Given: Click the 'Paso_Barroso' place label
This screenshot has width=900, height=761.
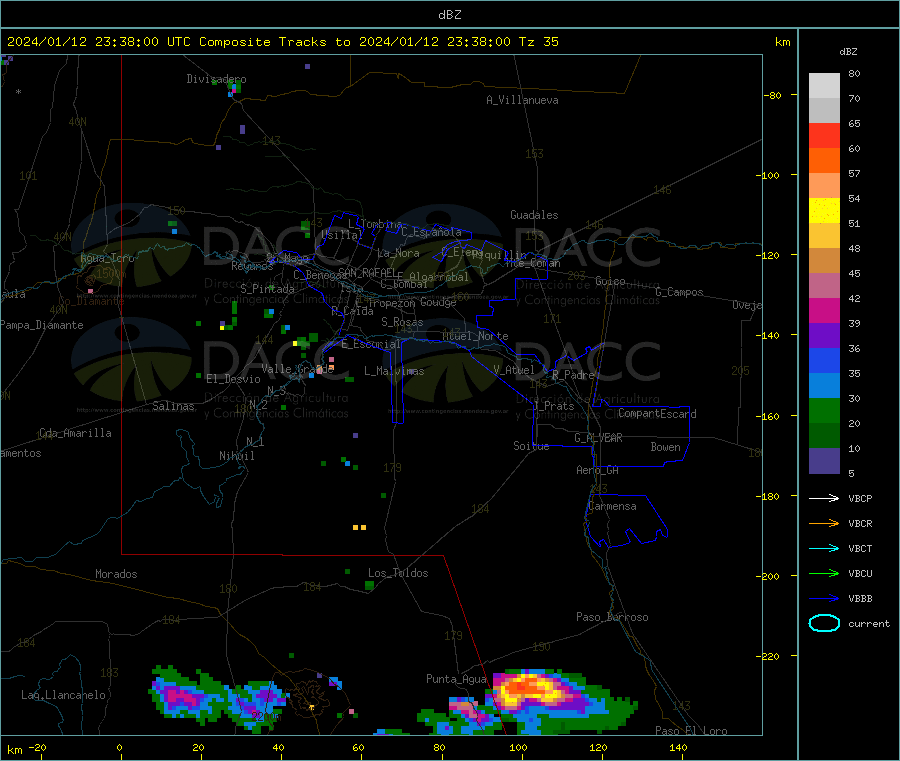Looking at the screenshot, I should coord(612,617).
